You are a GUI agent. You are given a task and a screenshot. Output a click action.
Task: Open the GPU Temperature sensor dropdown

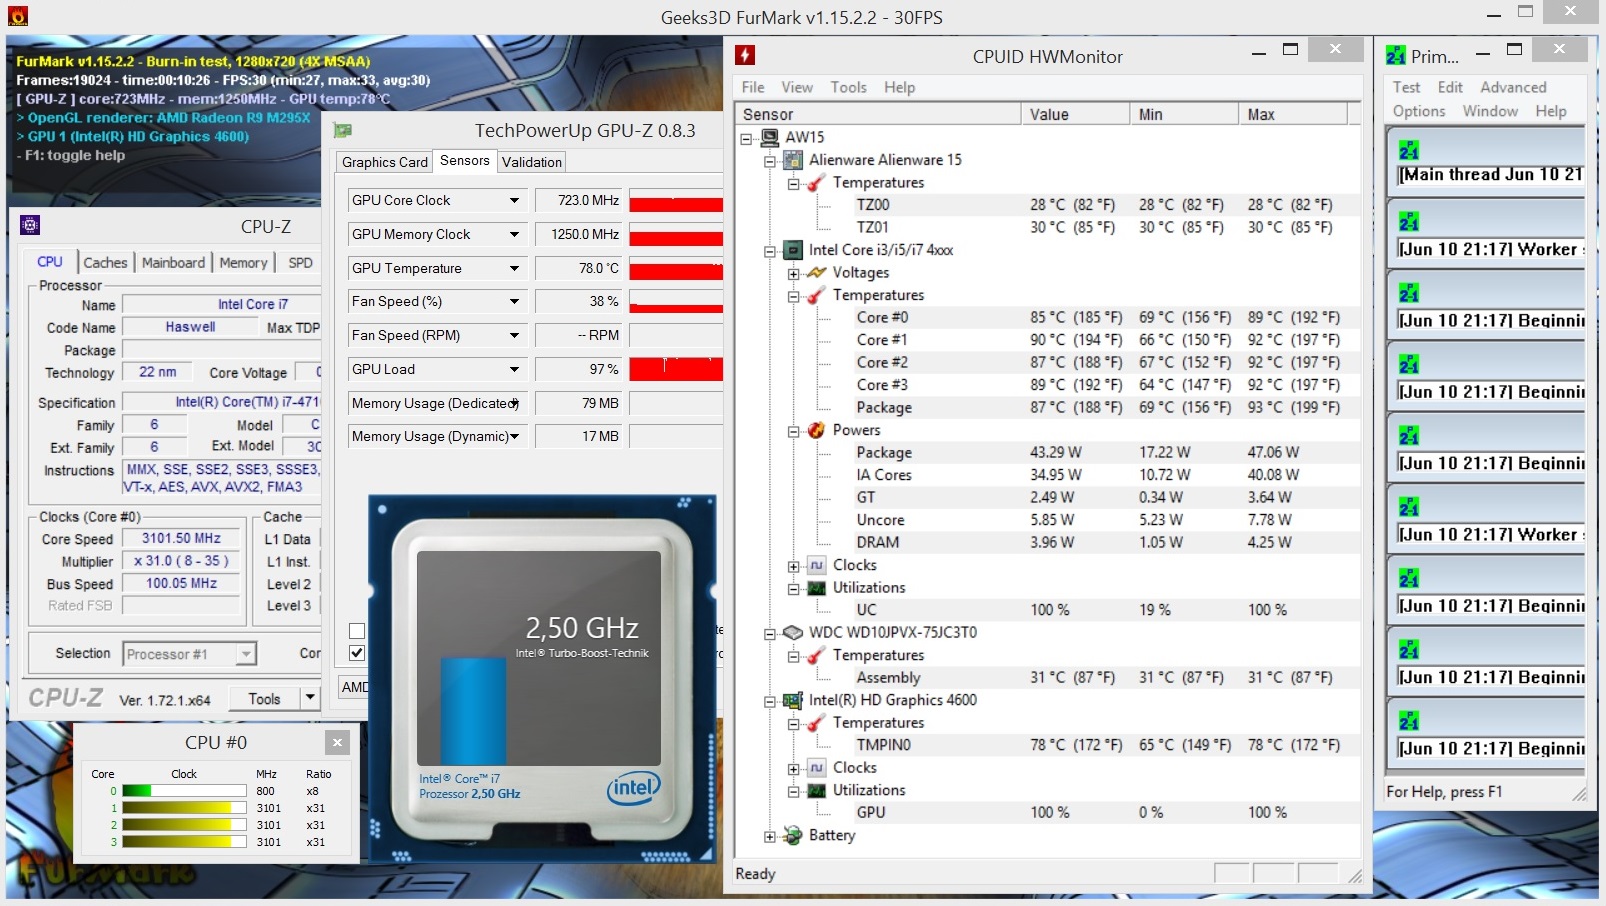click(x=514, y=268)
